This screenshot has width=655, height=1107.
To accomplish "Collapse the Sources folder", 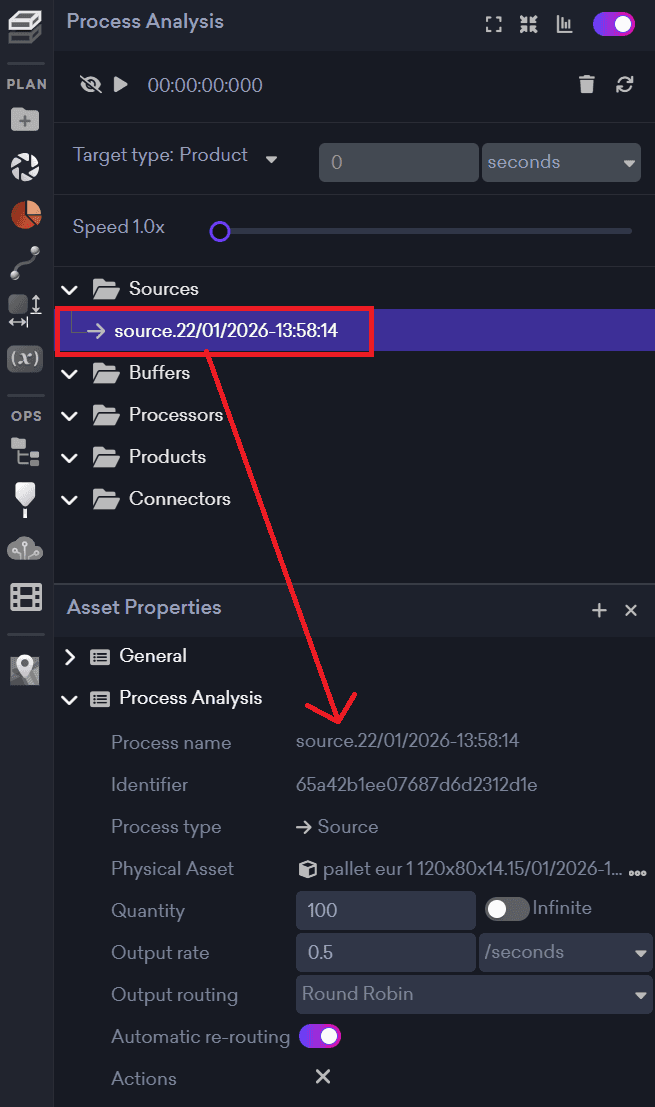I will click(70, 290).
